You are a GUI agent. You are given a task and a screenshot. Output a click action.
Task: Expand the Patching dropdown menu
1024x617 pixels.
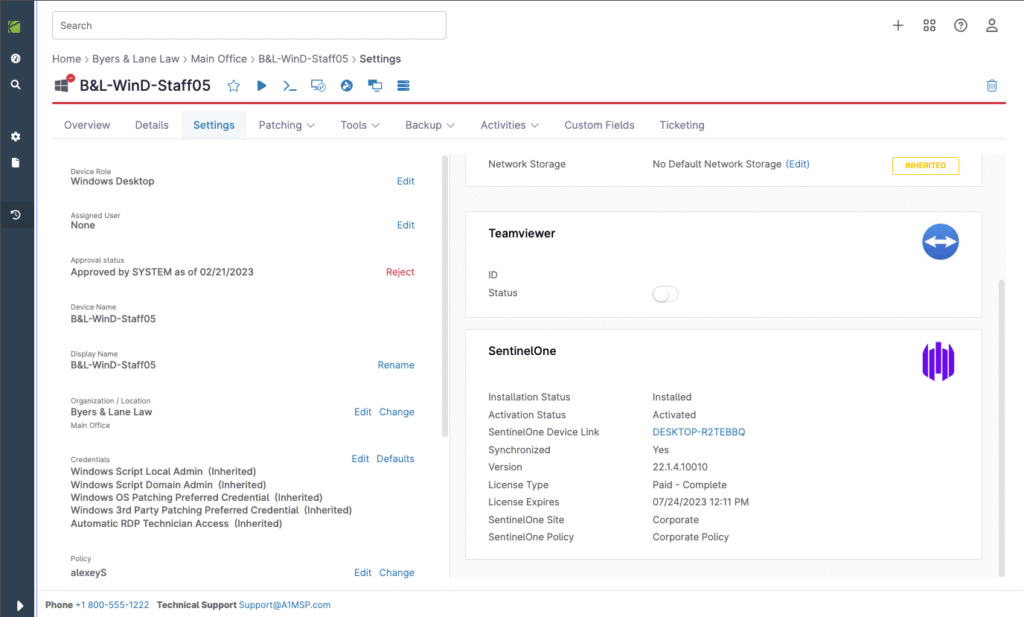coord(286,125)
